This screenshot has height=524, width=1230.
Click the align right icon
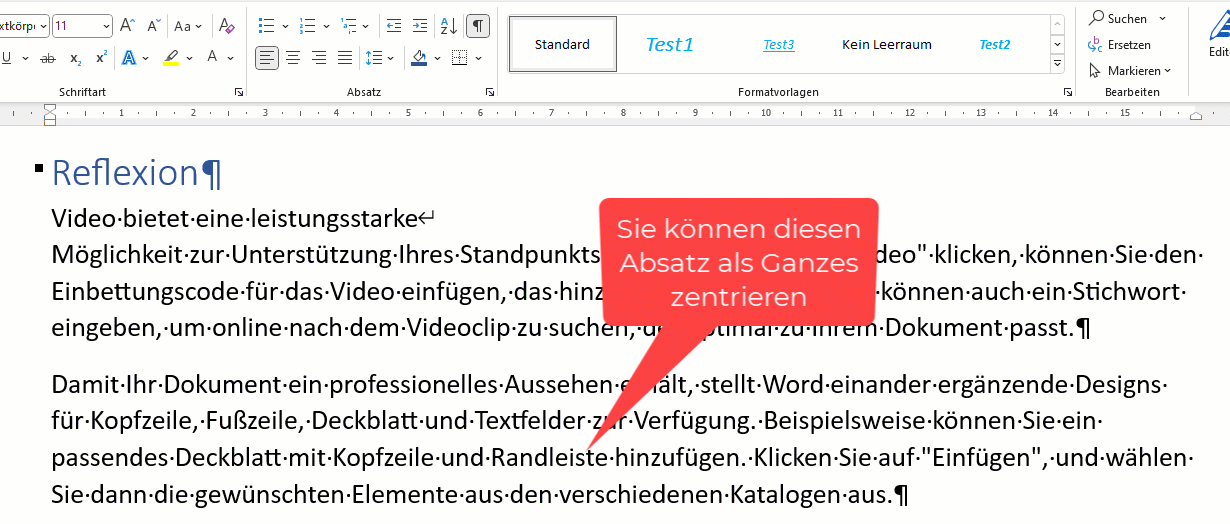[319, 58]
